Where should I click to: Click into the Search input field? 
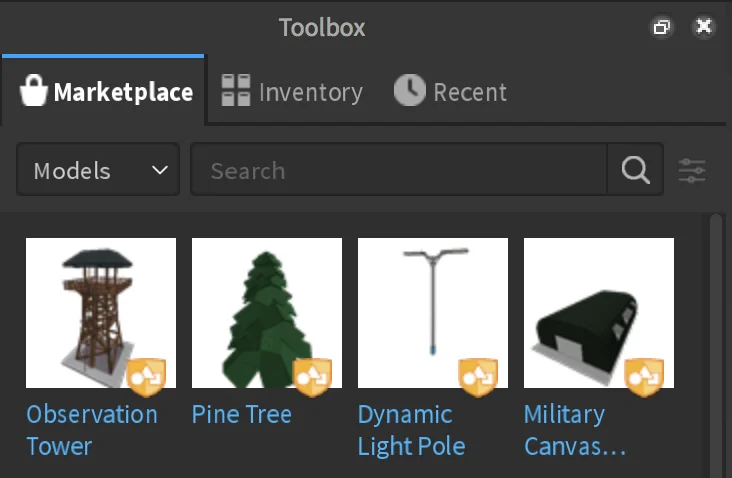coord(399,170)
